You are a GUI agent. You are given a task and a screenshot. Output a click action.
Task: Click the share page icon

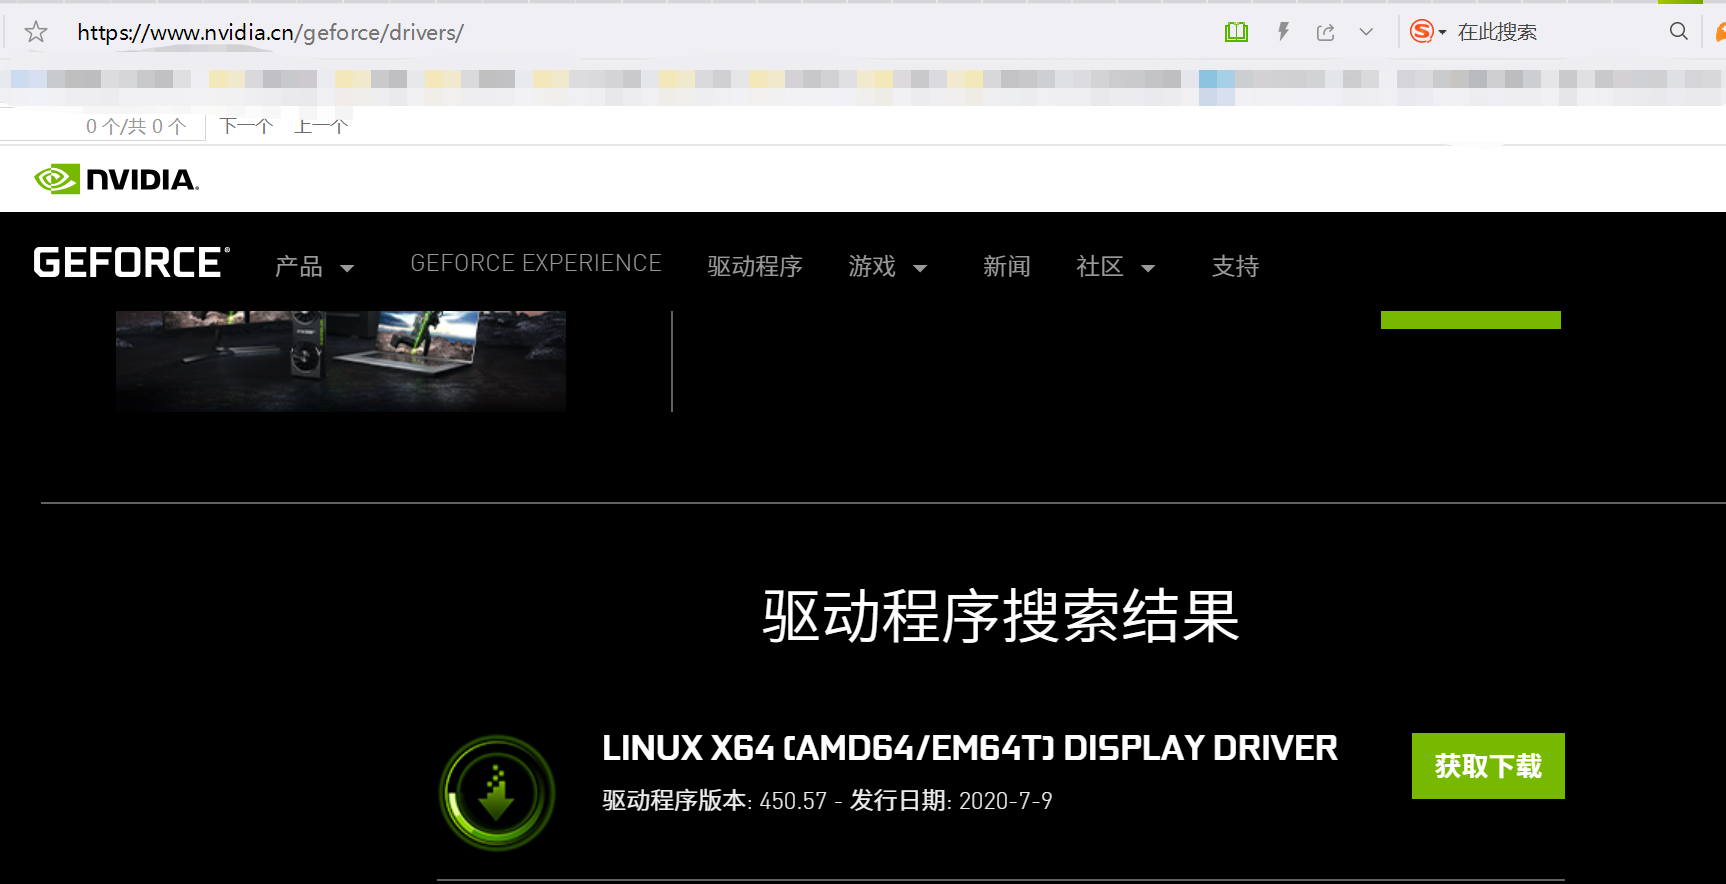tap(1326, 32)
